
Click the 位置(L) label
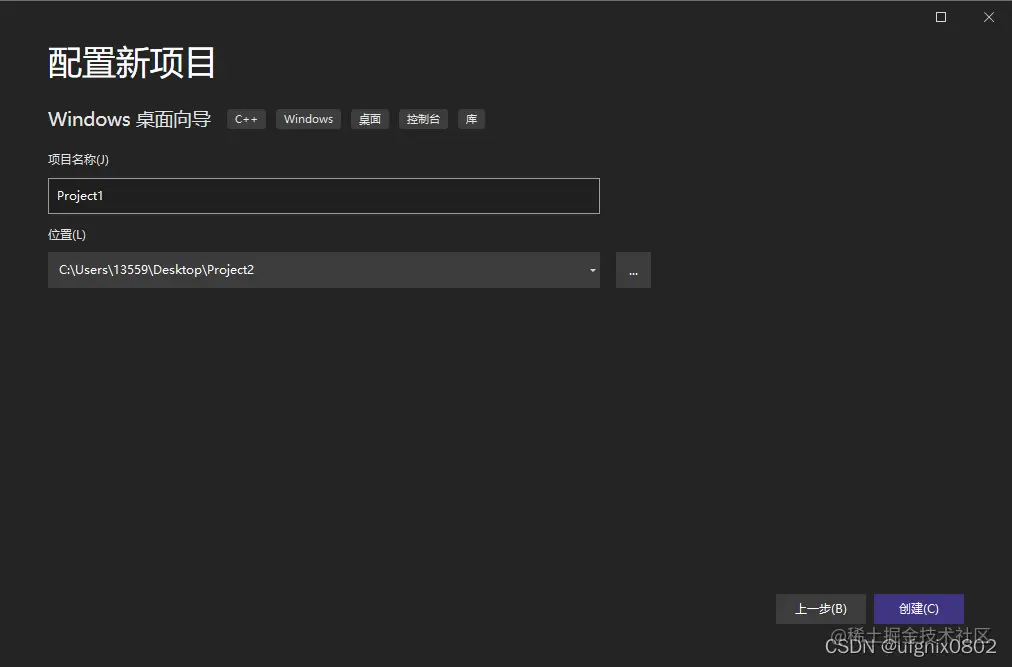66,234
